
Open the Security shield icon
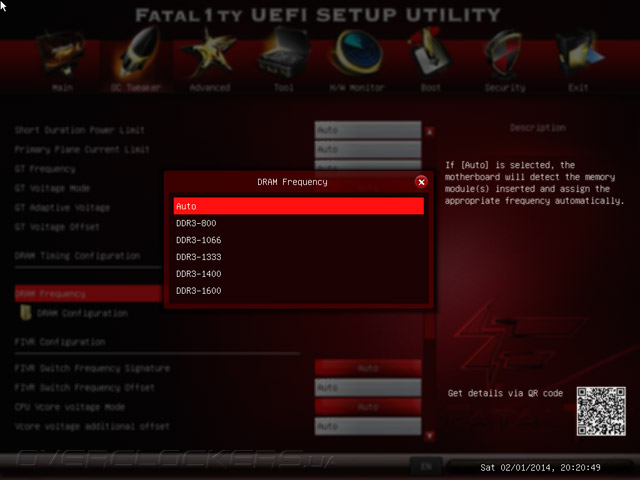click(504, 55)
